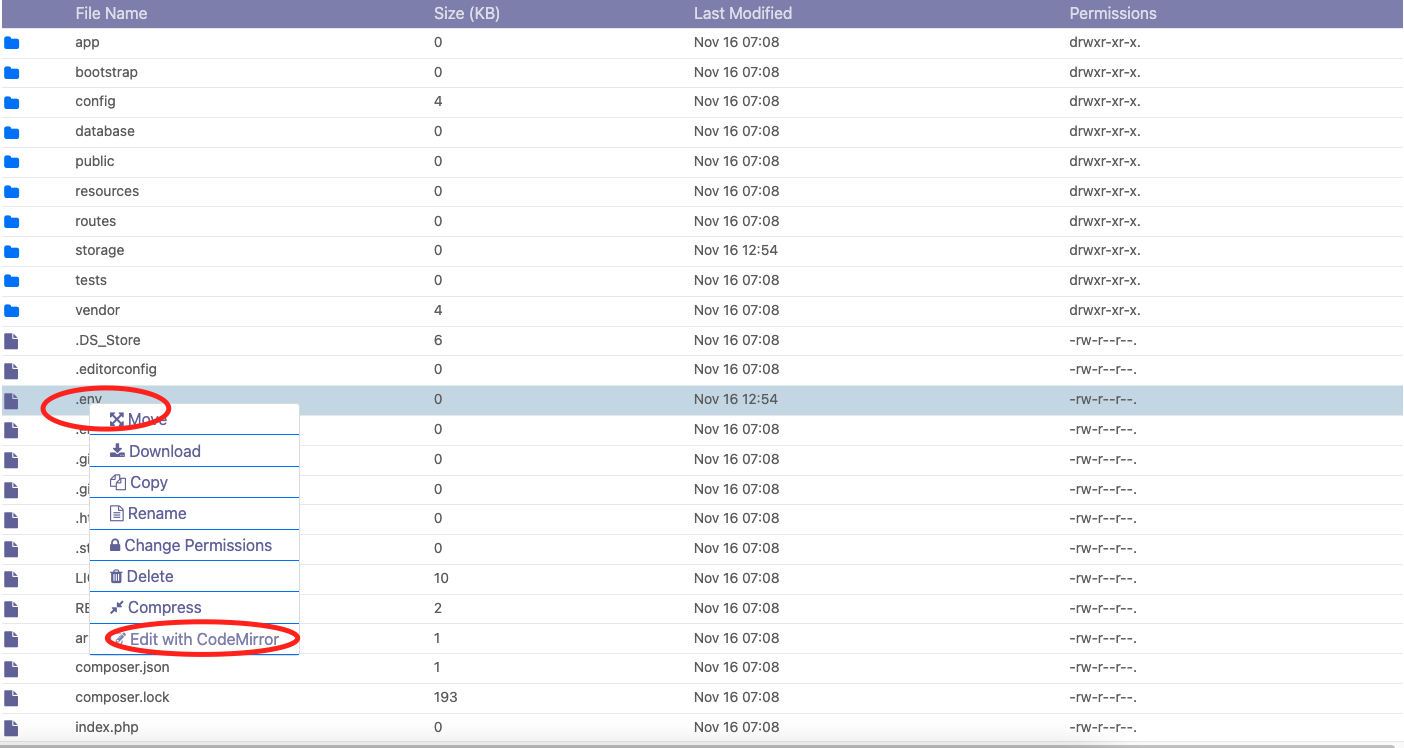This screenshot has height=748, width=1404.
Task: Click the index.php file icon
Action: pos(12,727)
